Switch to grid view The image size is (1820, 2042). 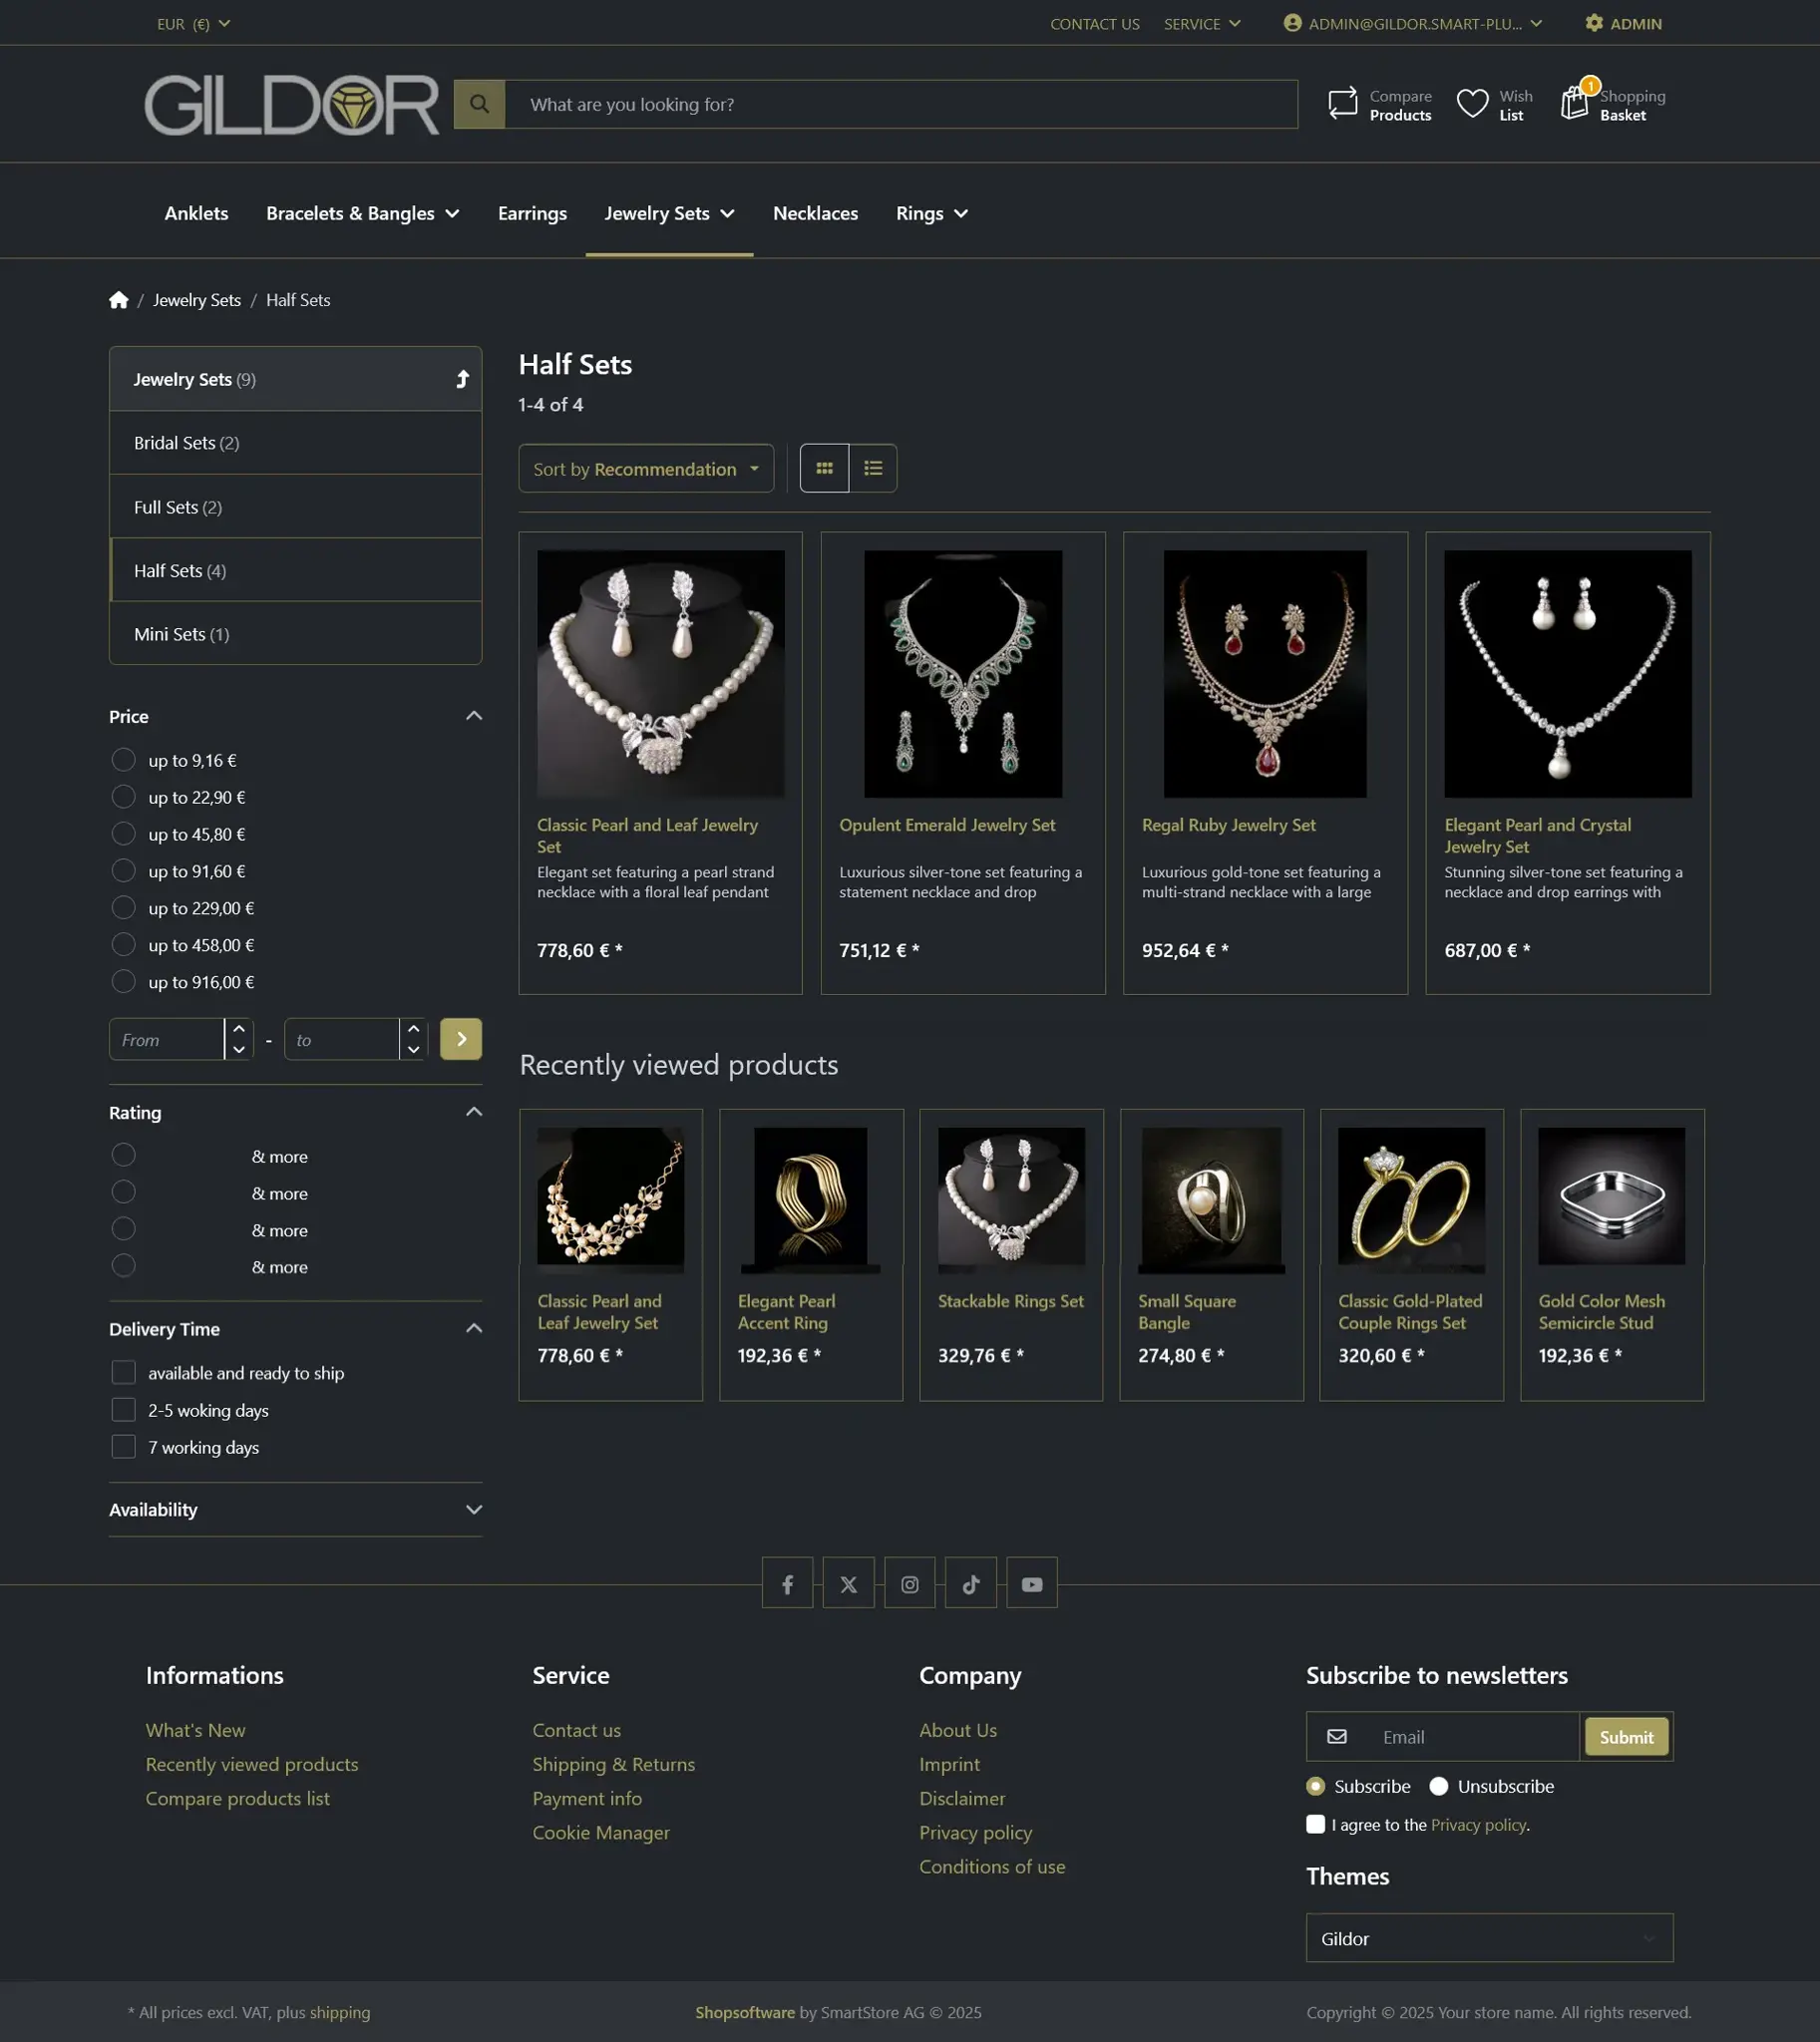point(824,468)
